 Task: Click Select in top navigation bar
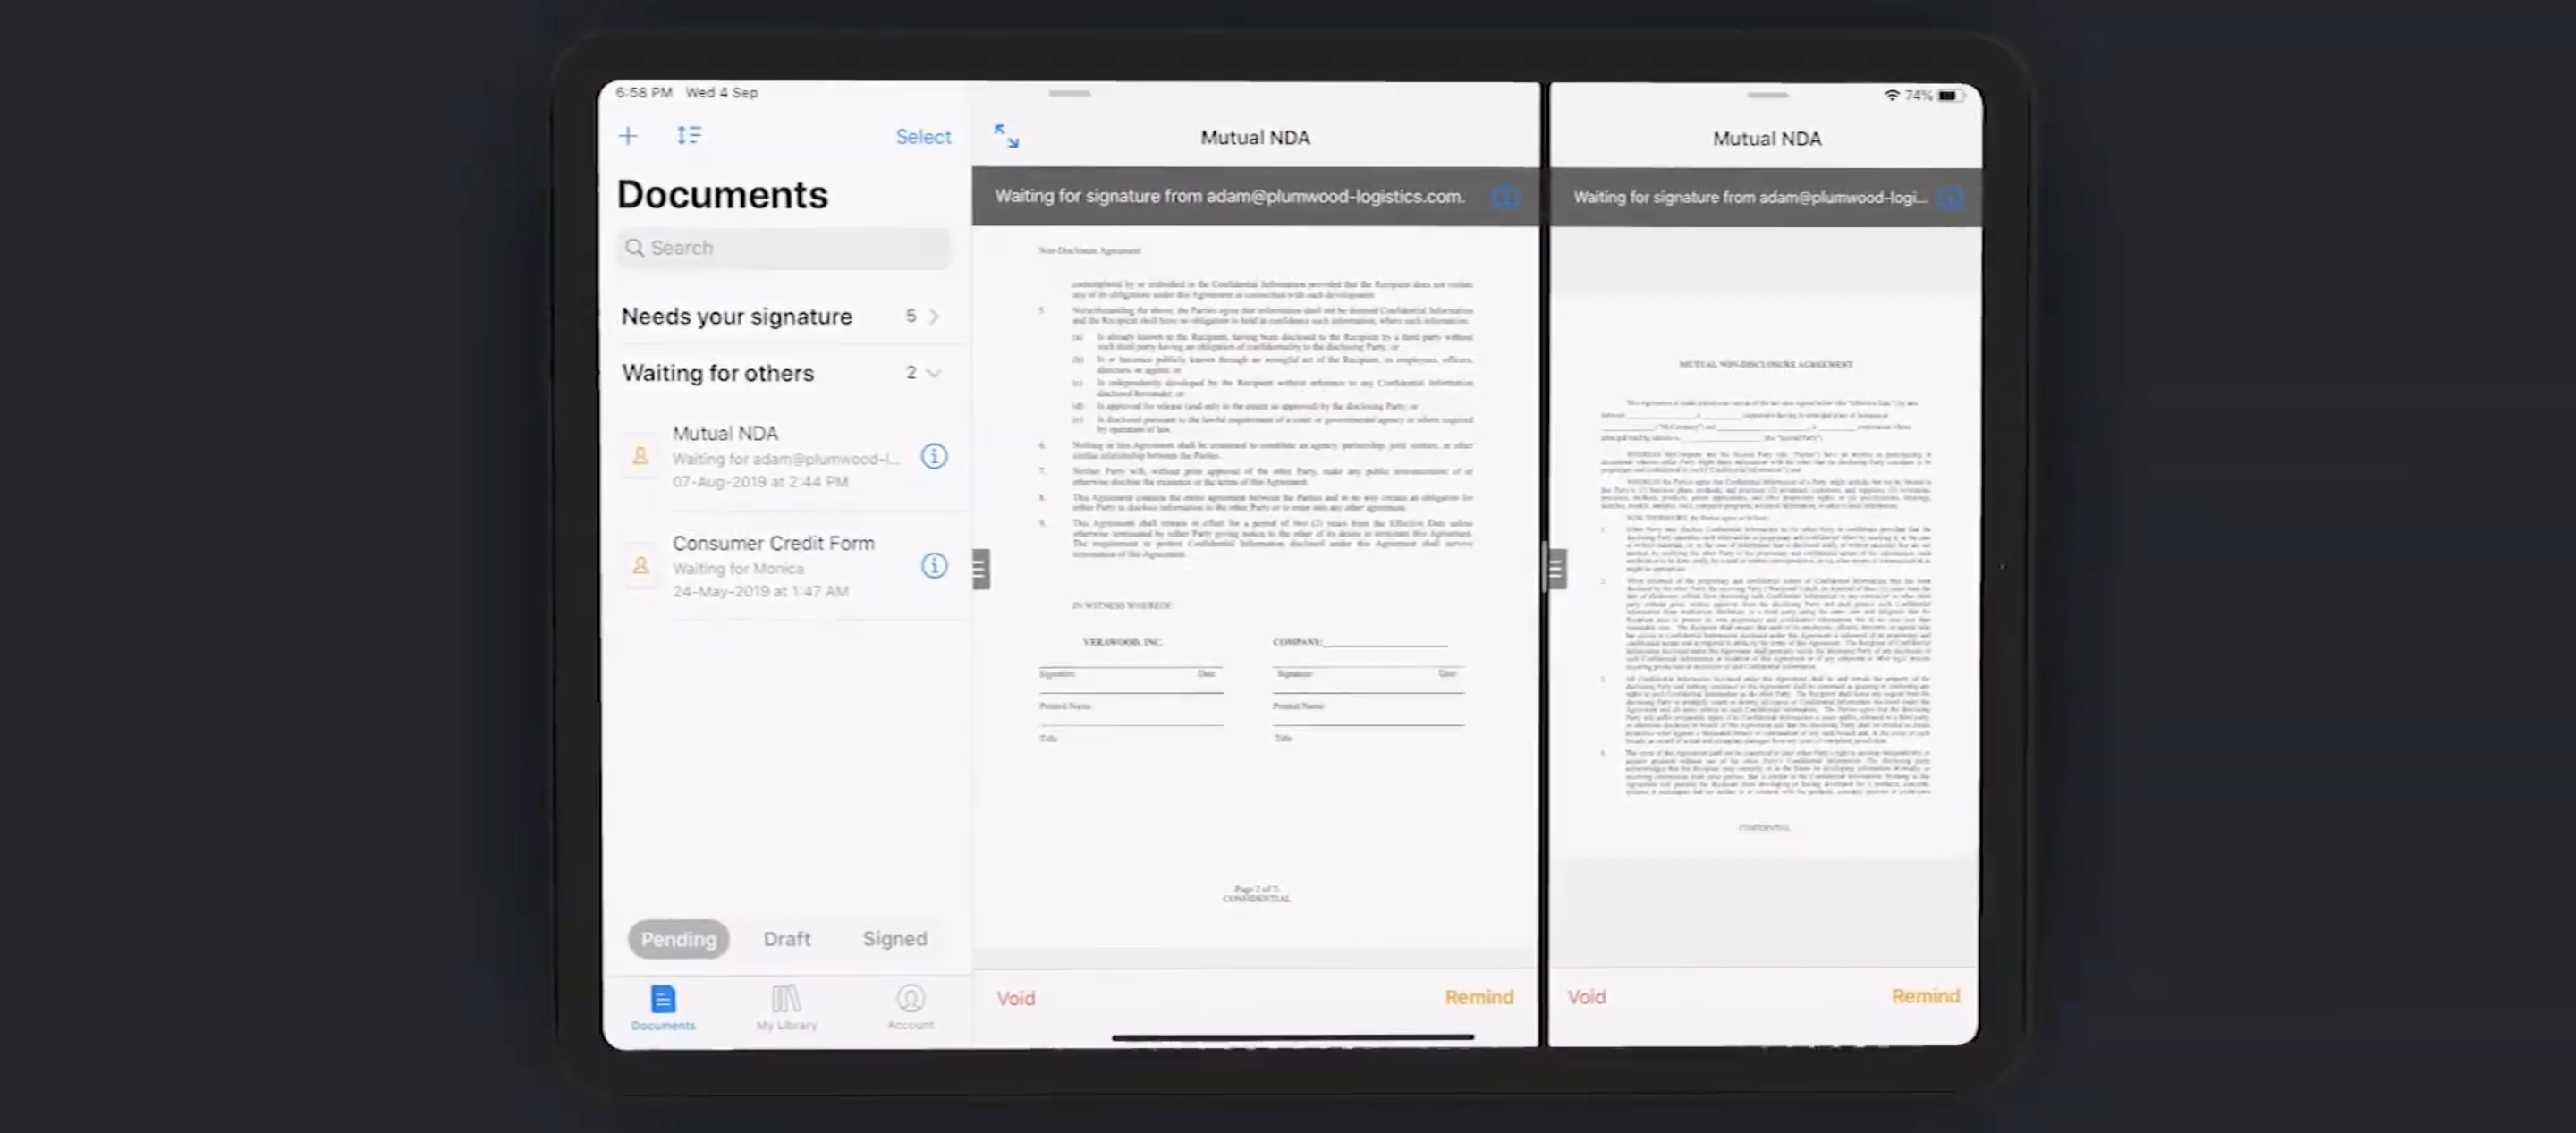click(921, 135)
